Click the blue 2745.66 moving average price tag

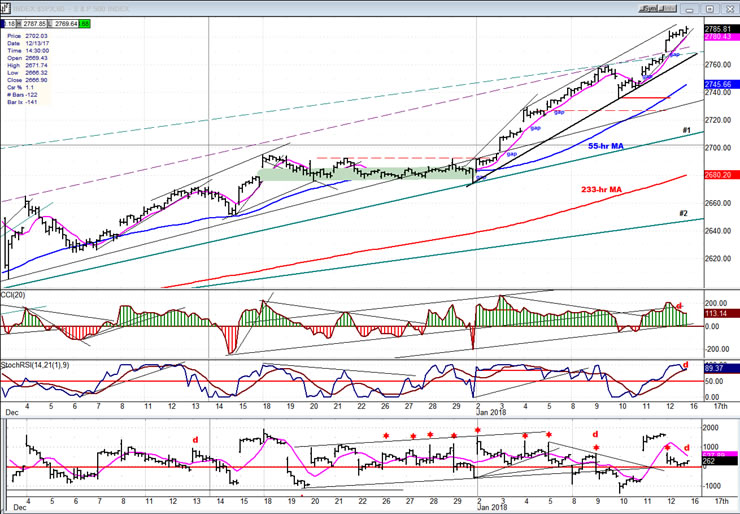(x=721, y=84)
